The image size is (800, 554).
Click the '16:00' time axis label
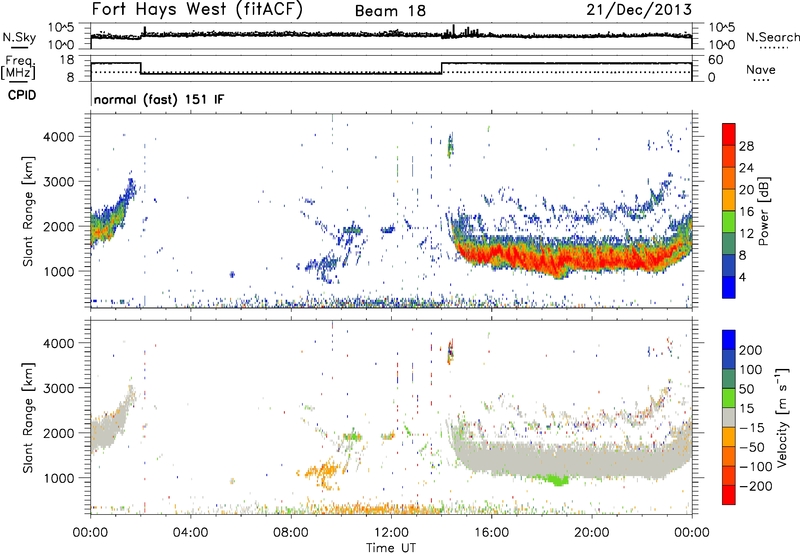[x=491, y=533]
